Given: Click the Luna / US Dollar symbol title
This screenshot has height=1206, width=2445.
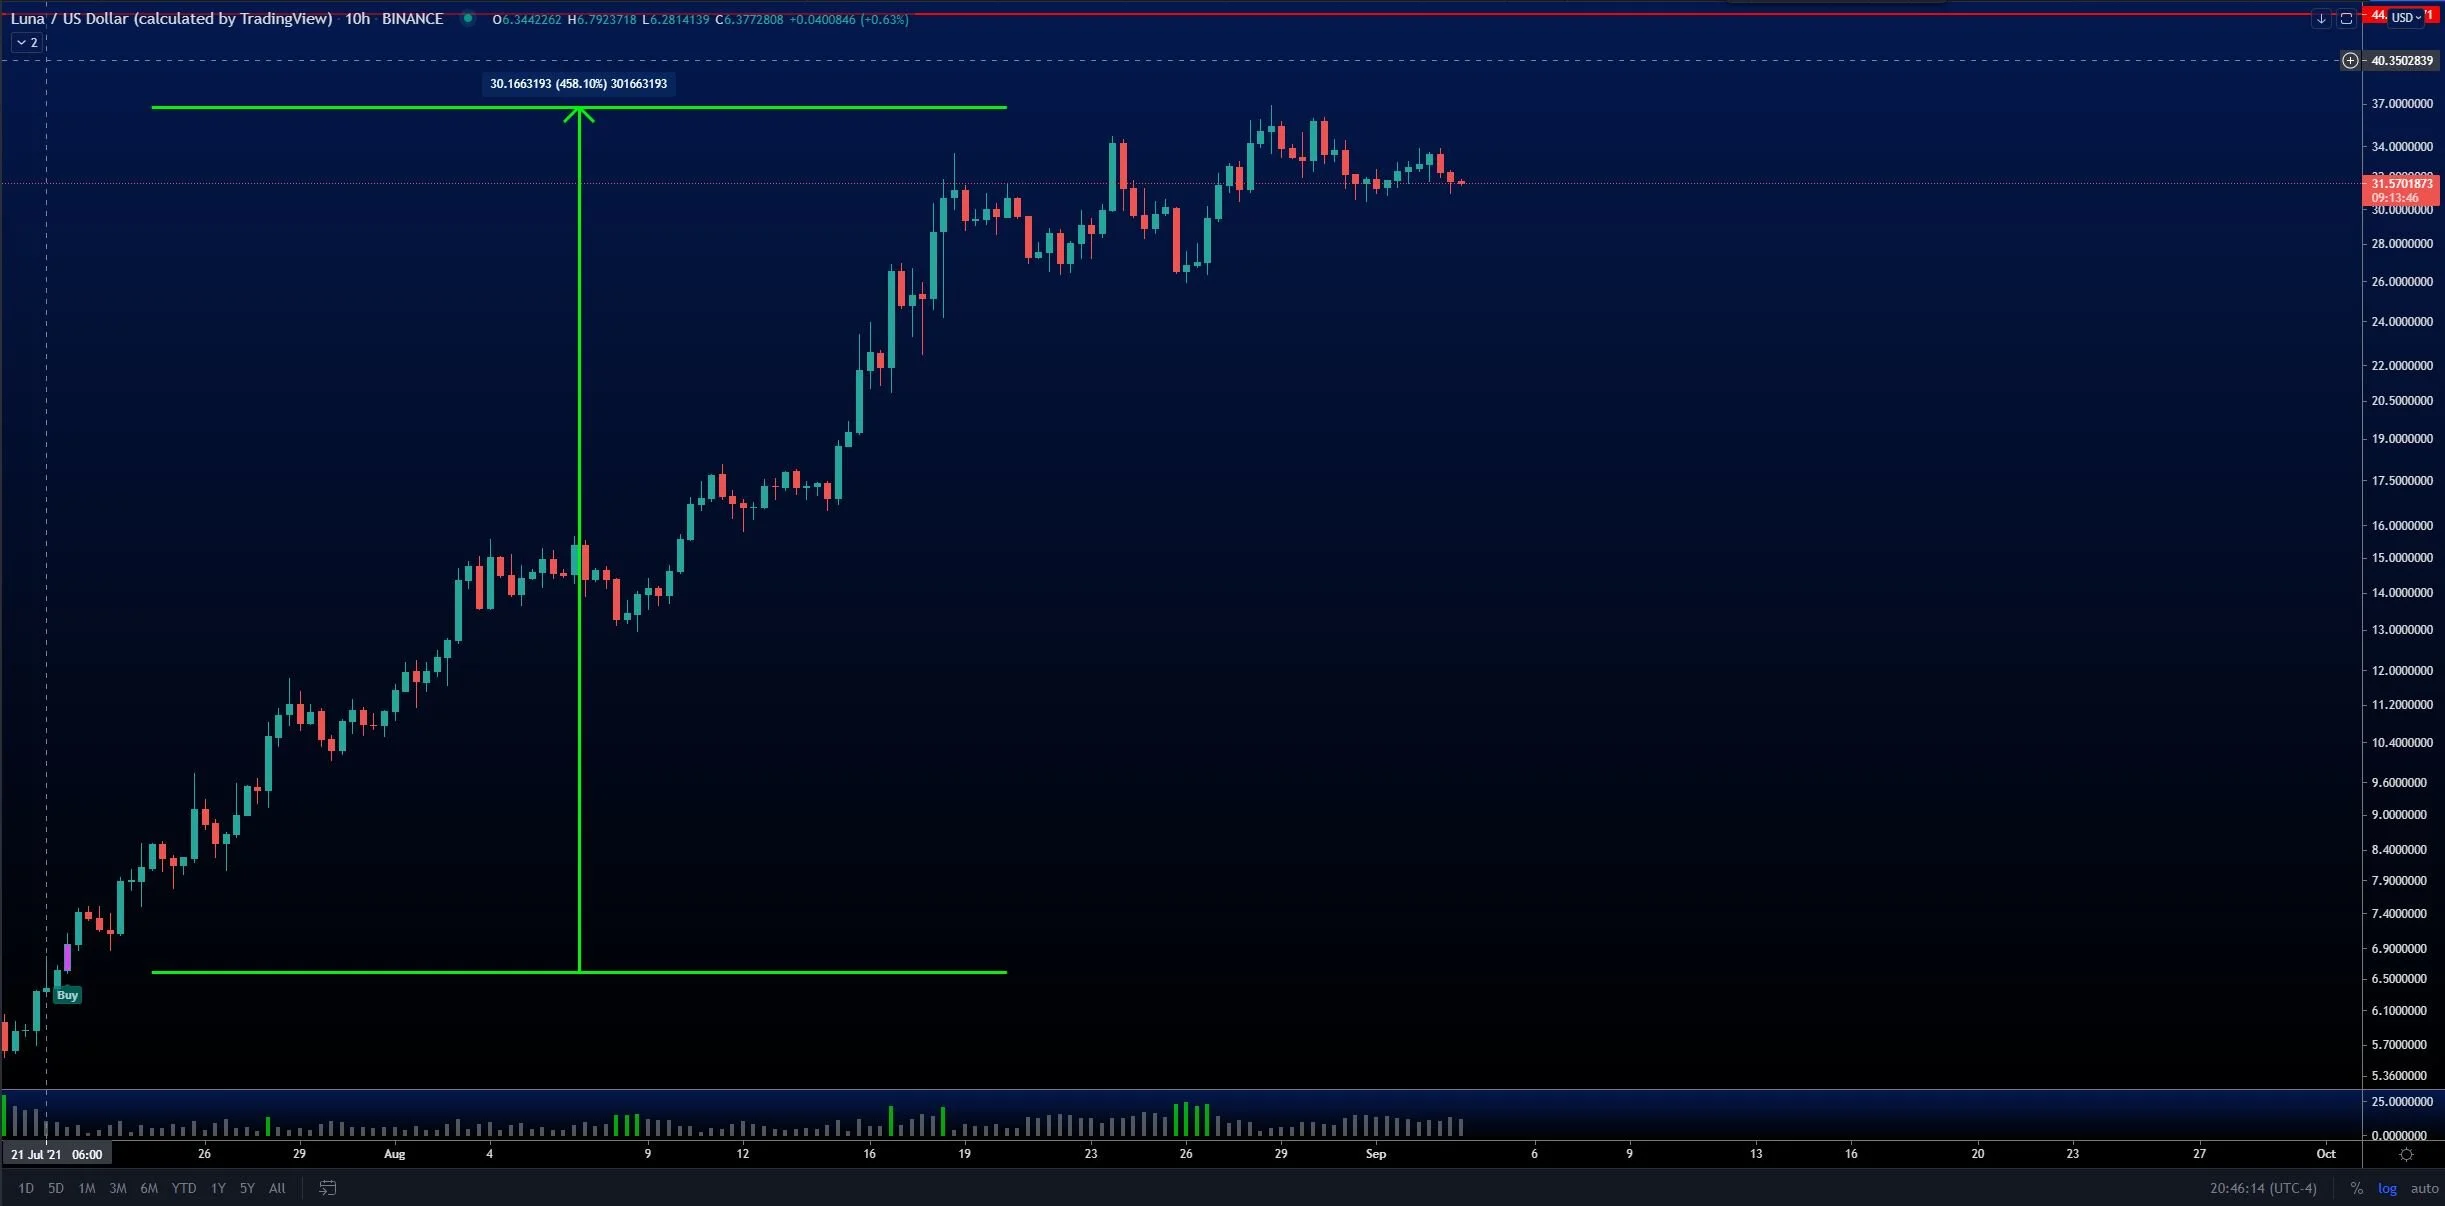Looking at the screenshot, I should pos(170,19).
